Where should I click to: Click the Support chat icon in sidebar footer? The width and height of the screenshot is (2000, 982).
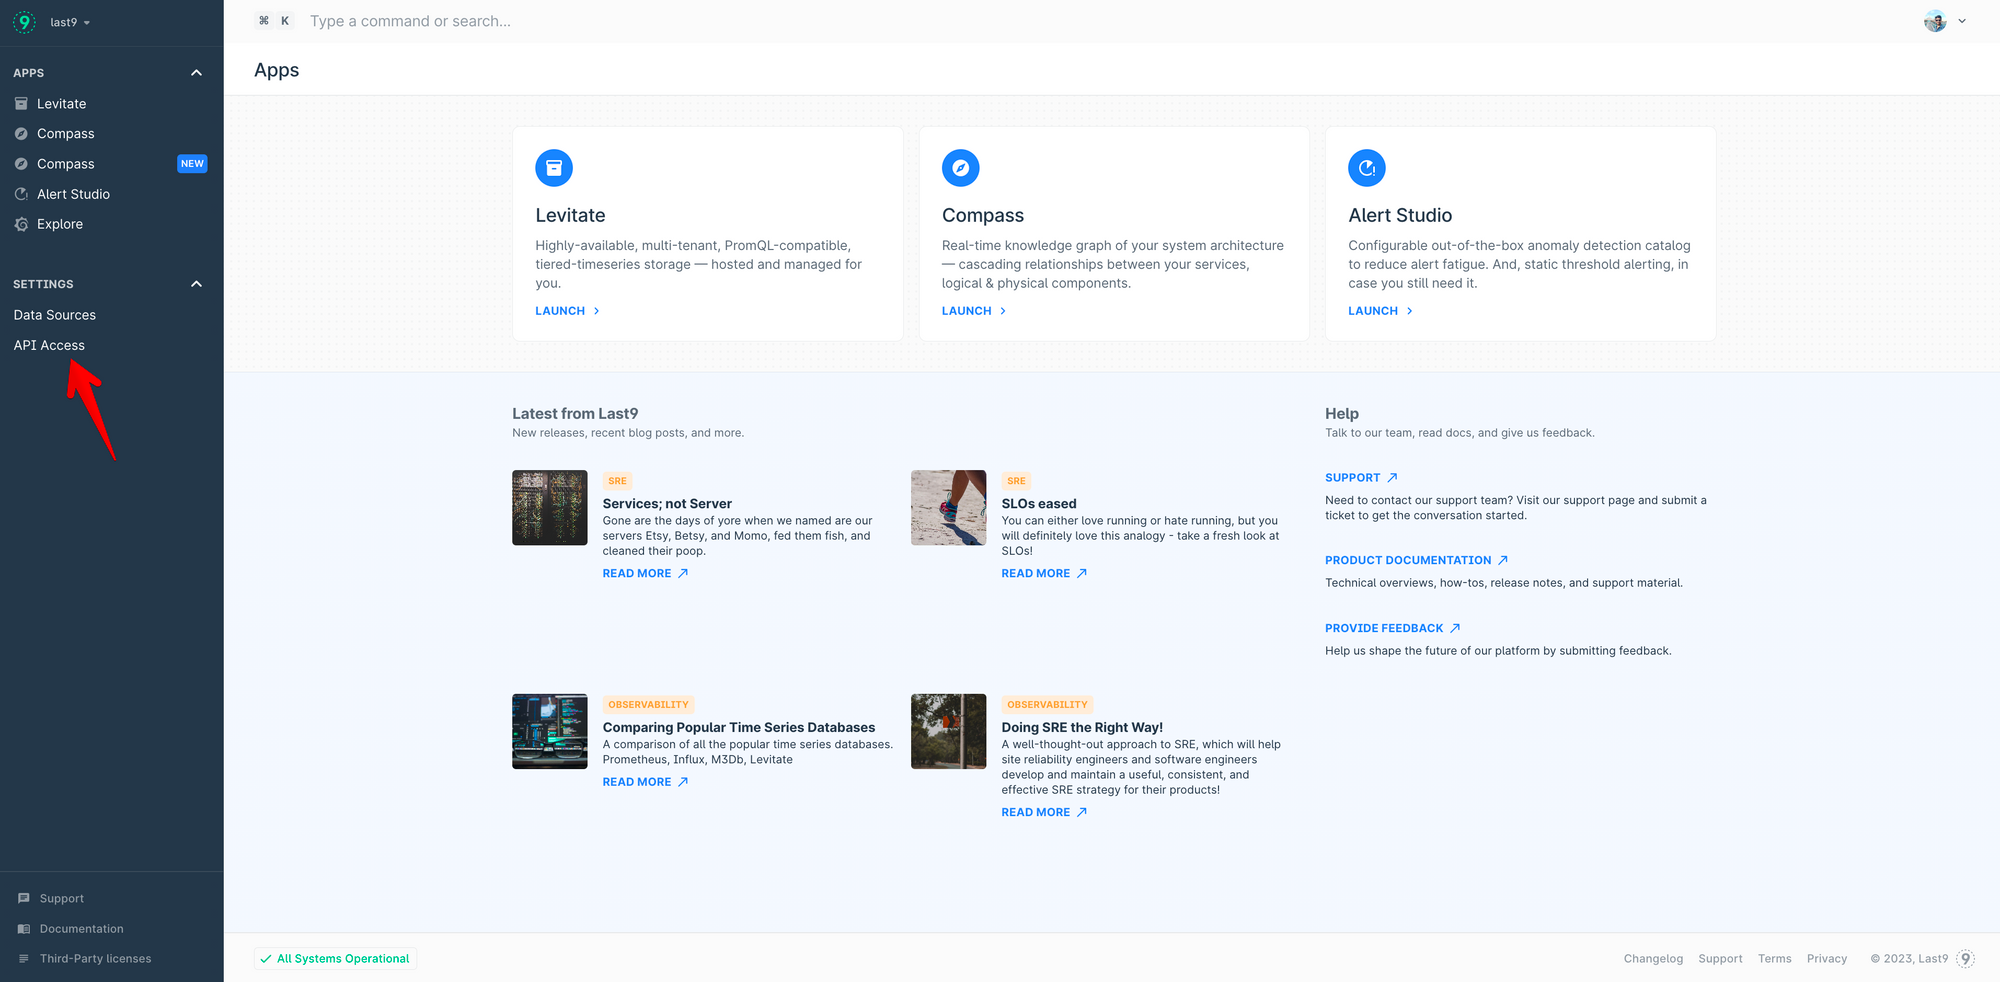[24, 899]
